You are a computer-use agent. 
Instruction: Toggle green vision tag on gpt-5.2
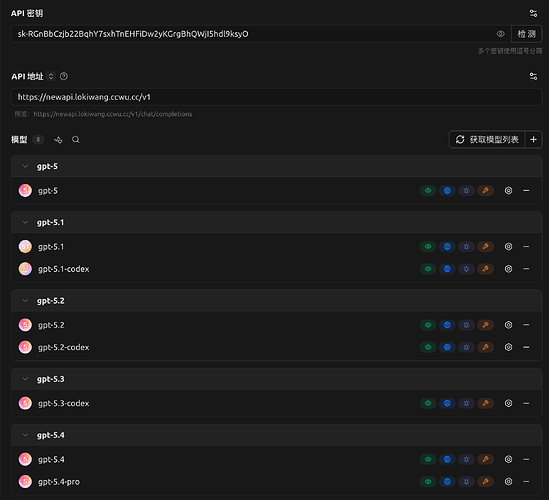coord(428,325)
